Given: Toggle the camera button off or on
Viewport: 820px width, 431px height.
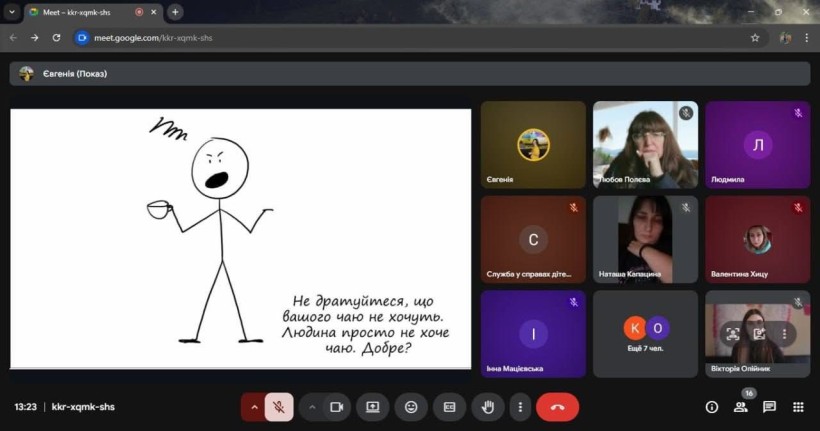Looking at the screenshot, I should coord(338,407).
